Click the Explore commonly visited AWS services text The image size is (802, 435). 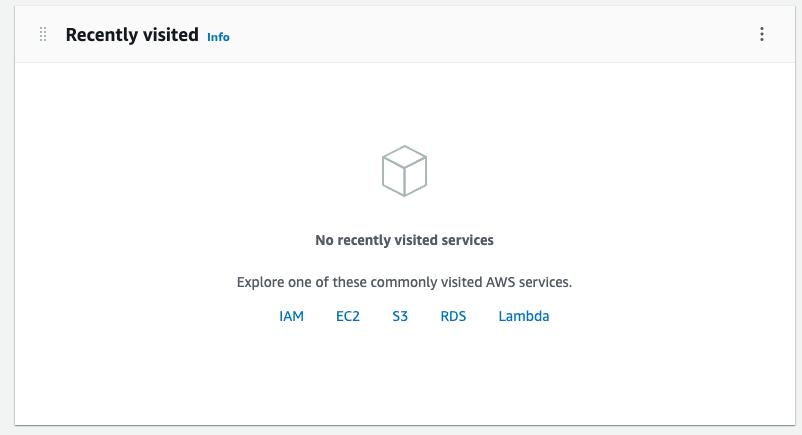coord(404,282)
